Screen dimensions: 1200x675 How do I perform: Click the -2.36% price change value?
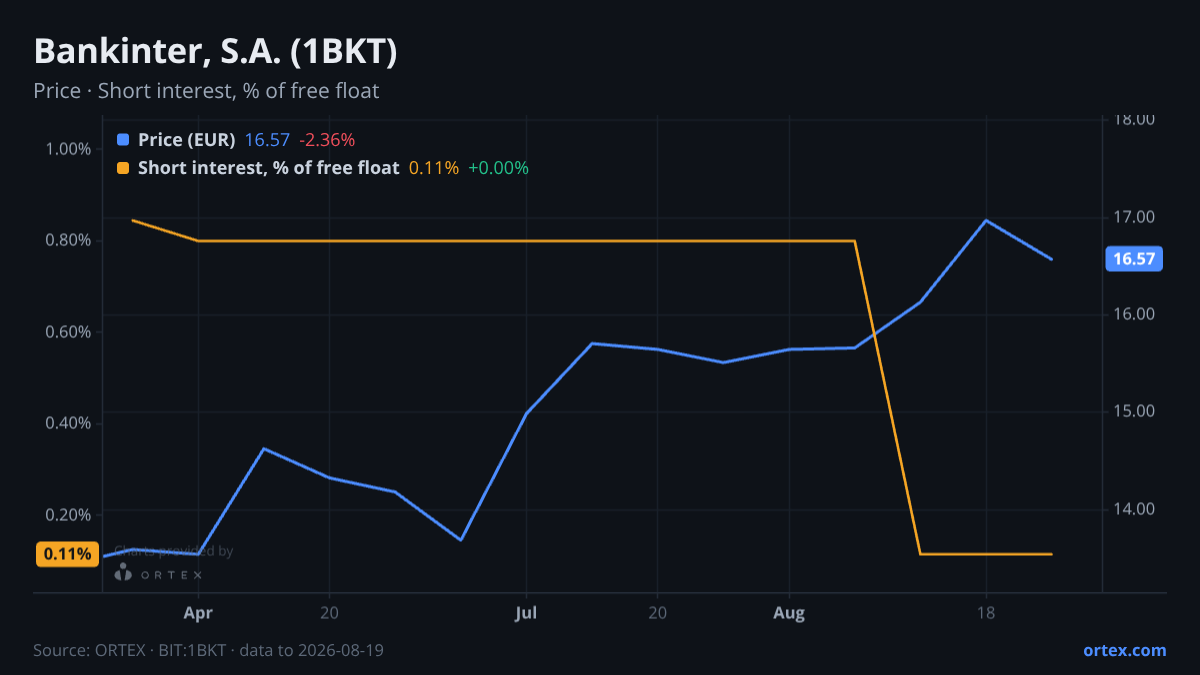(327, 140)
